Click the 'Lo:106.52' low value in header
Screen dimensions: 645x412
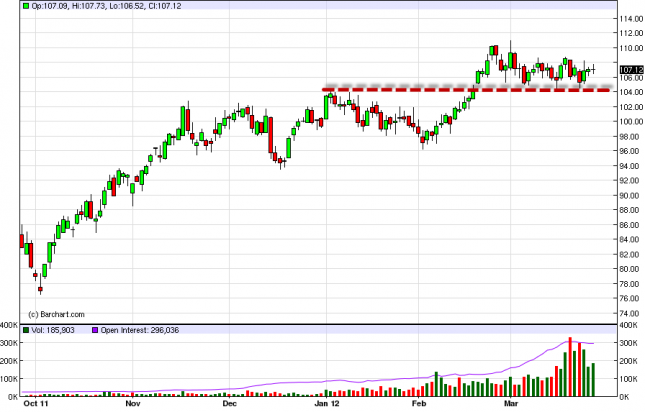[126, 6]
